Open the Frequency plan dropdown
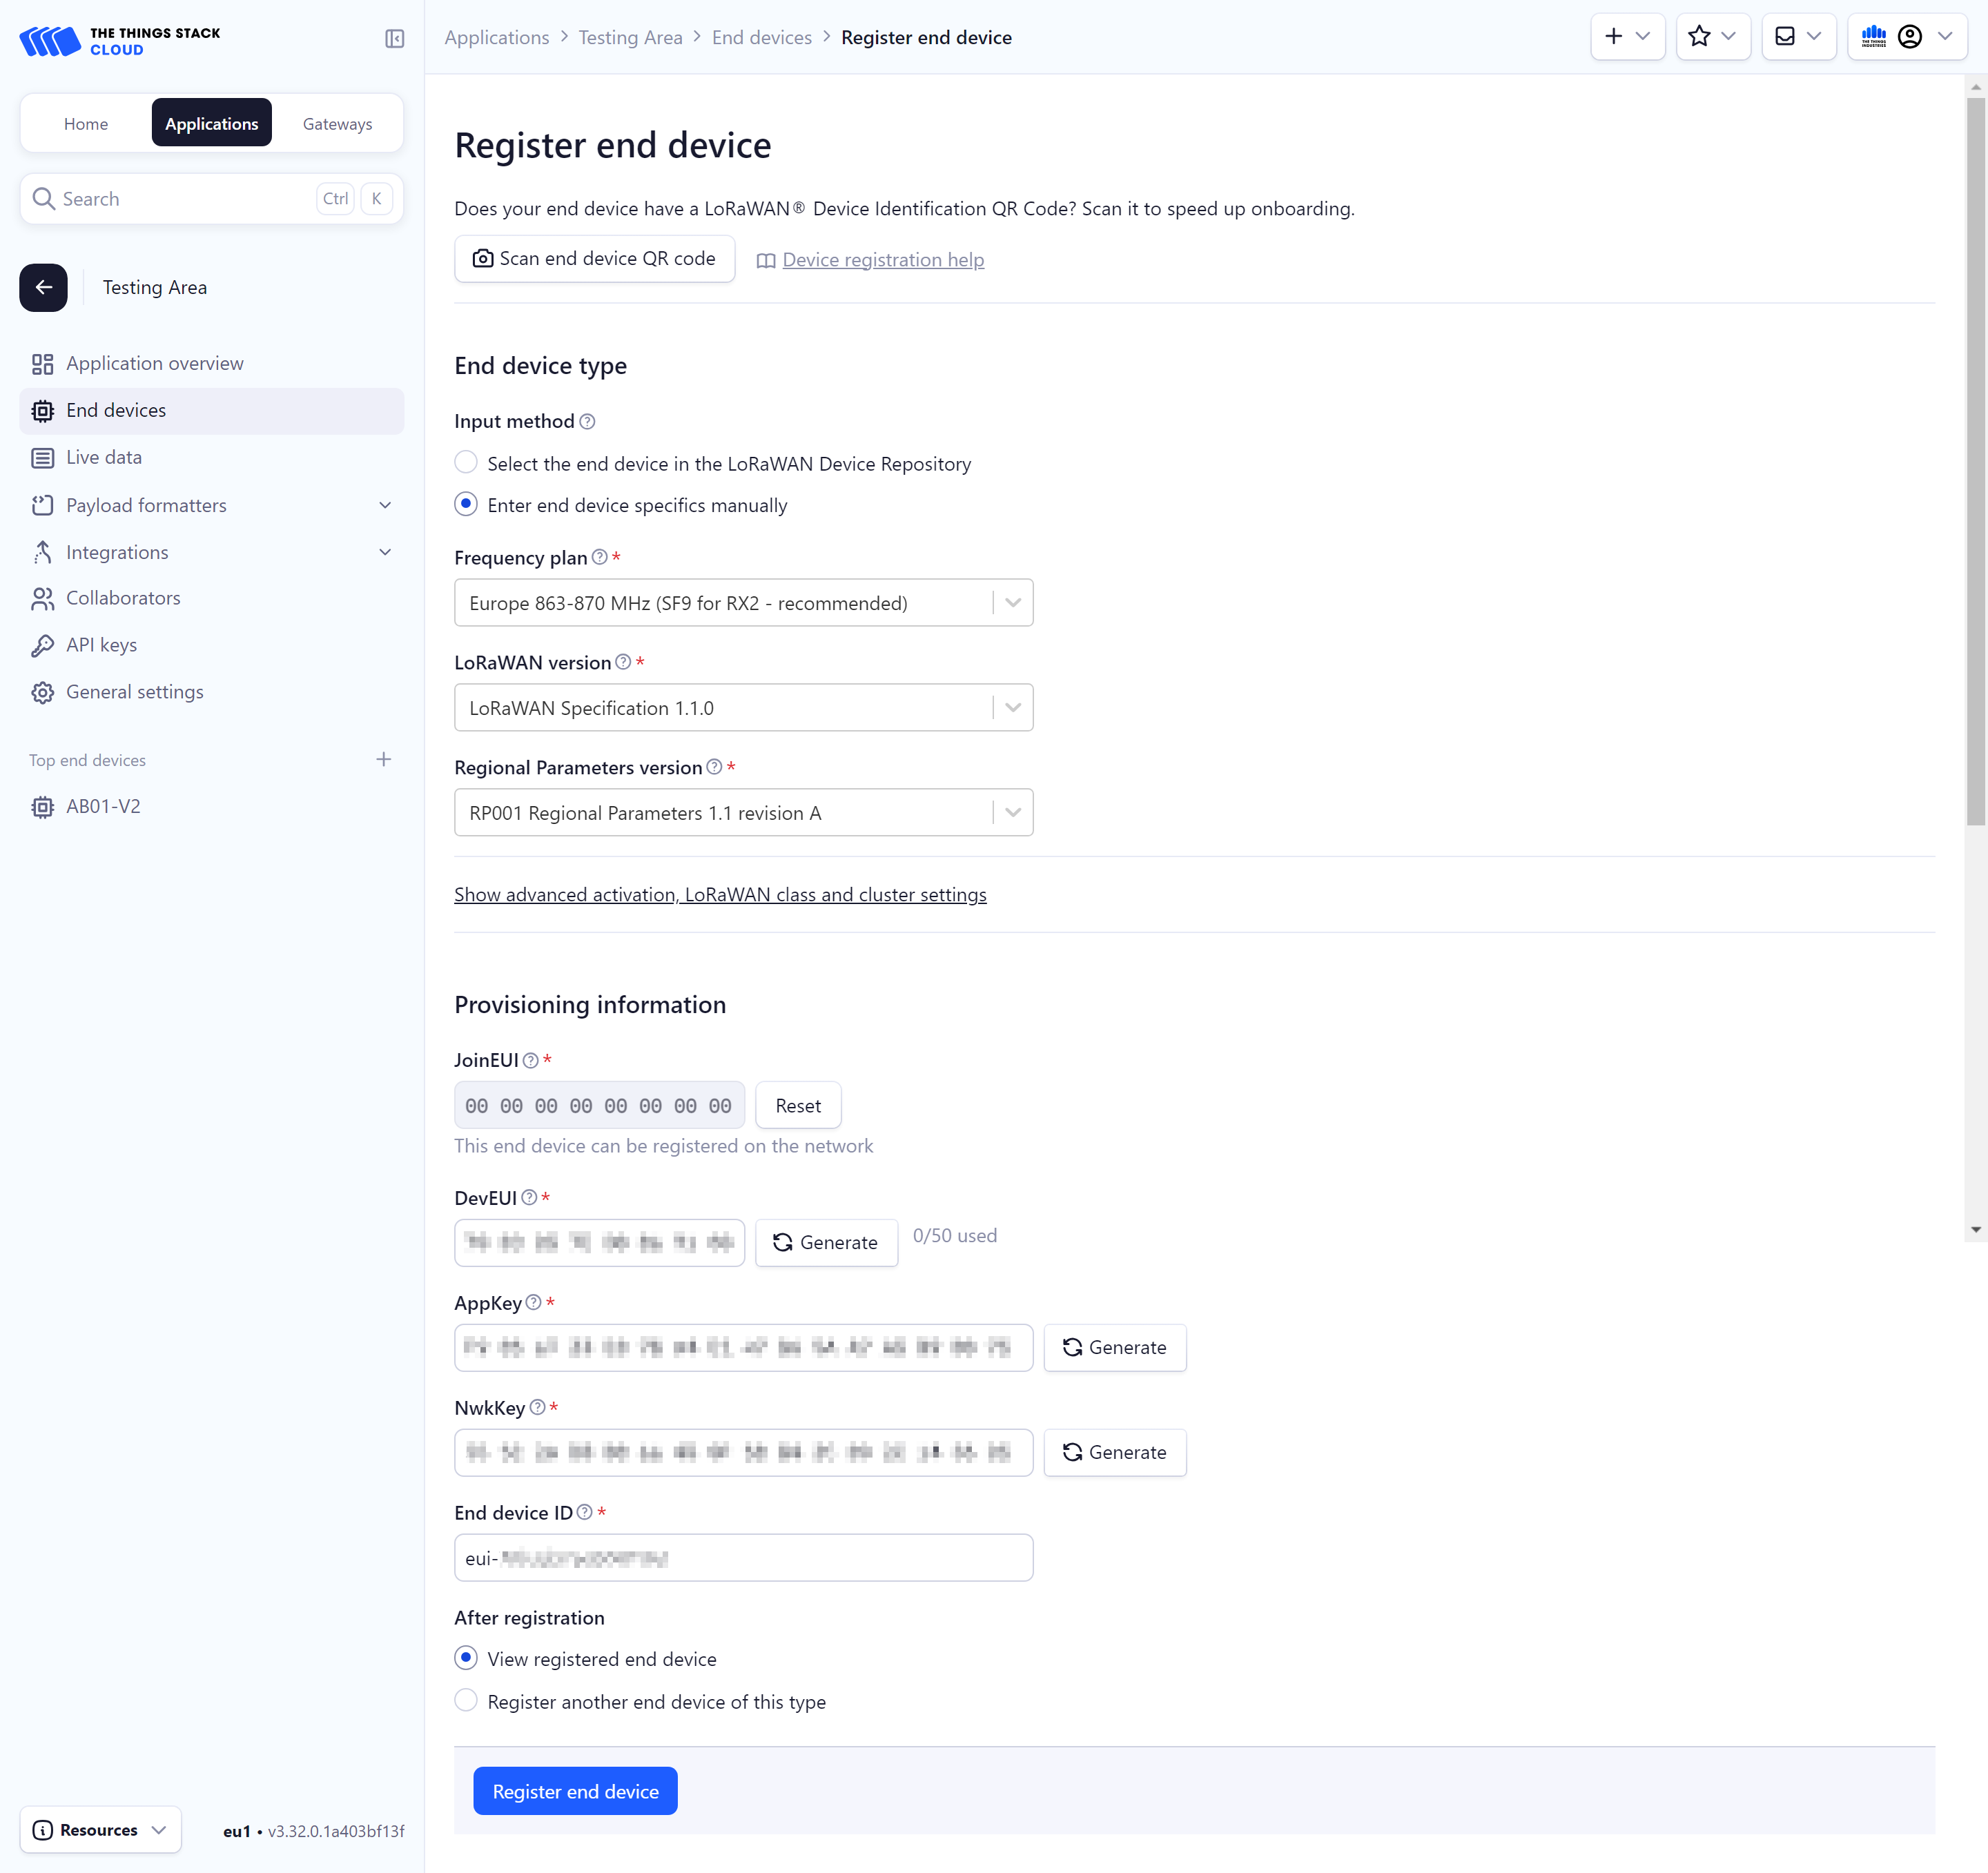The image size is (1988, 1873). coord(1012,602)
